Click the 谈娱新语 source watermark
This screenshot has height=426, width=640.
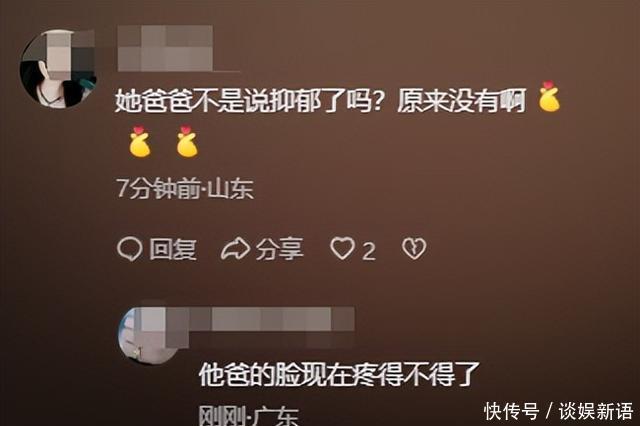click(x=596, y=411)
